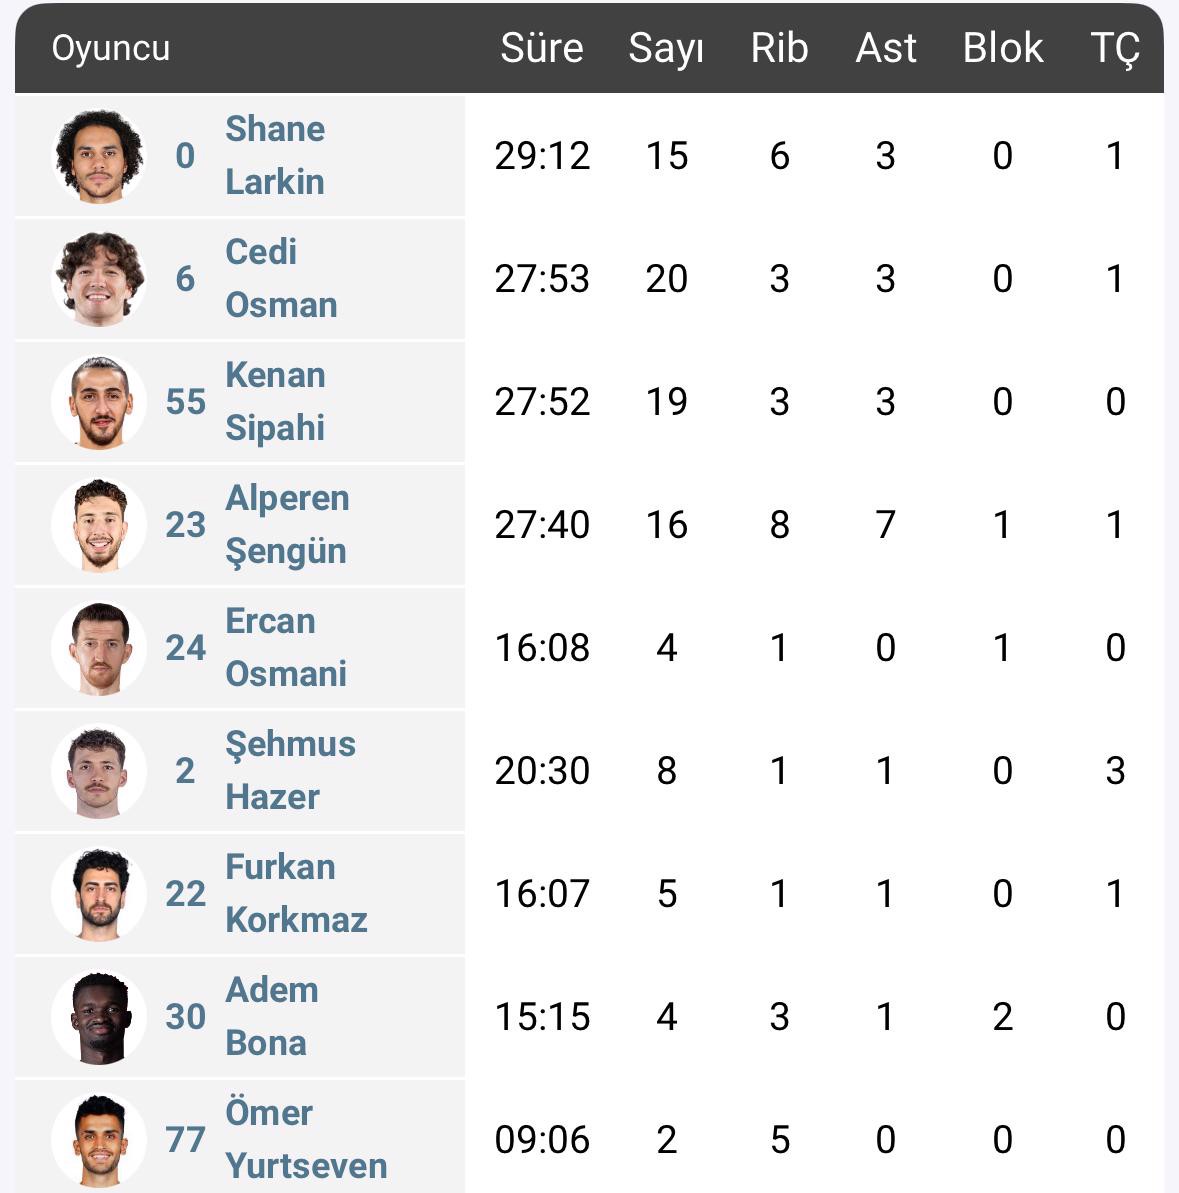
Task: Select the Blok column header
Action: click(x=1003, y=48)
